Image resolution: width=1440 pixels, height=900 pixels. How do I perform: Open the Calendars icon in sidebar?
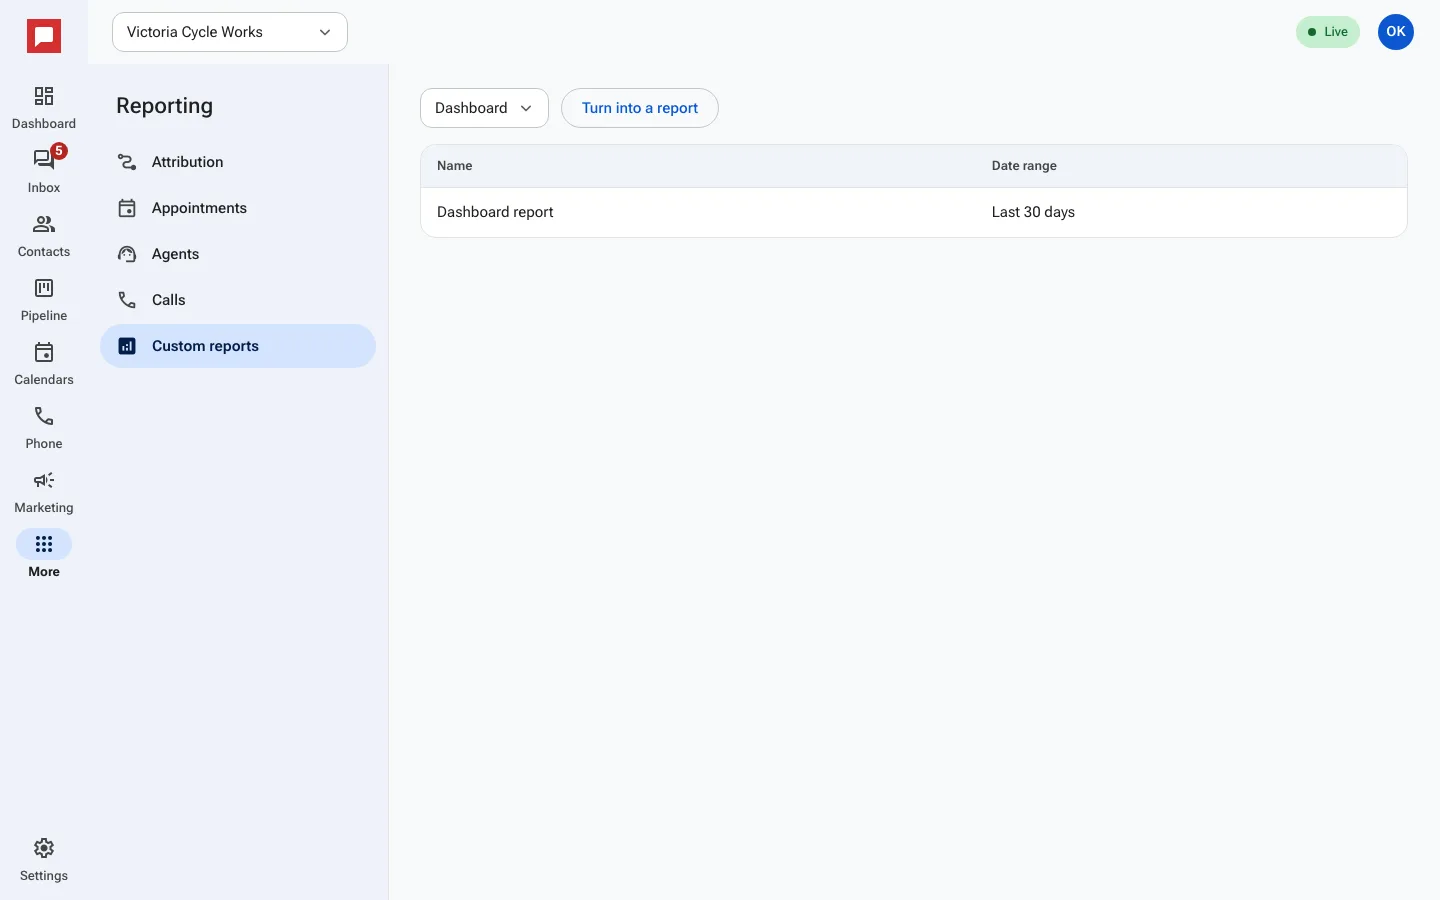44,352
